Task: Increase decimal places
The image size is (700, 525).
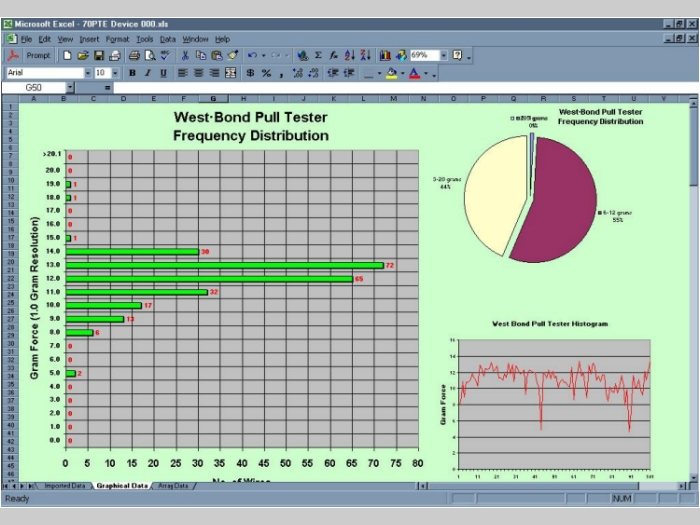Action: (298, 73)
